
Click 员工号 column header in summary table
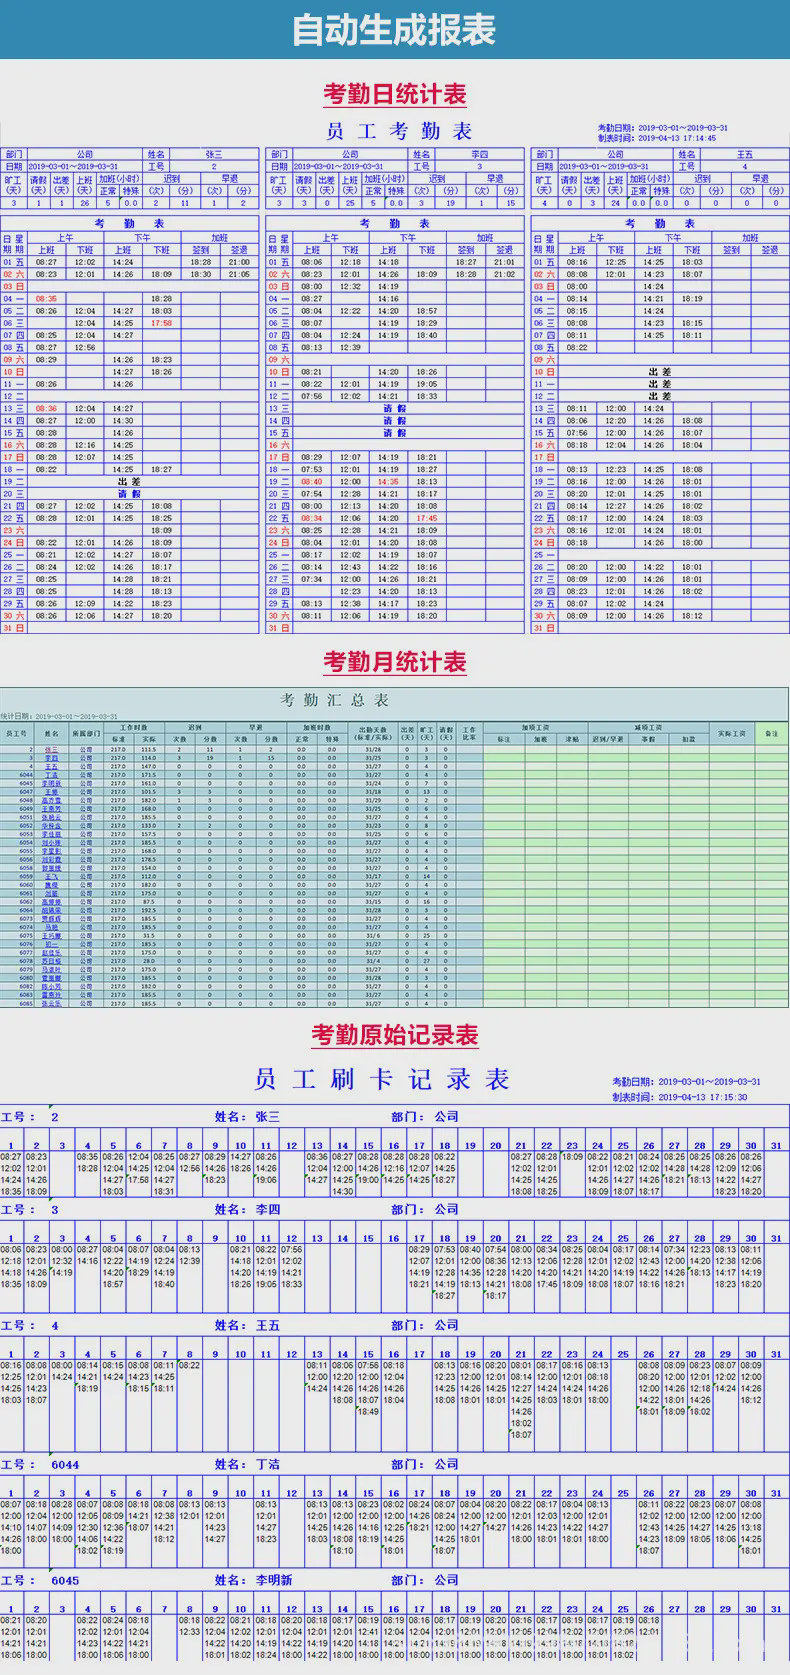[x=16, y=734]
